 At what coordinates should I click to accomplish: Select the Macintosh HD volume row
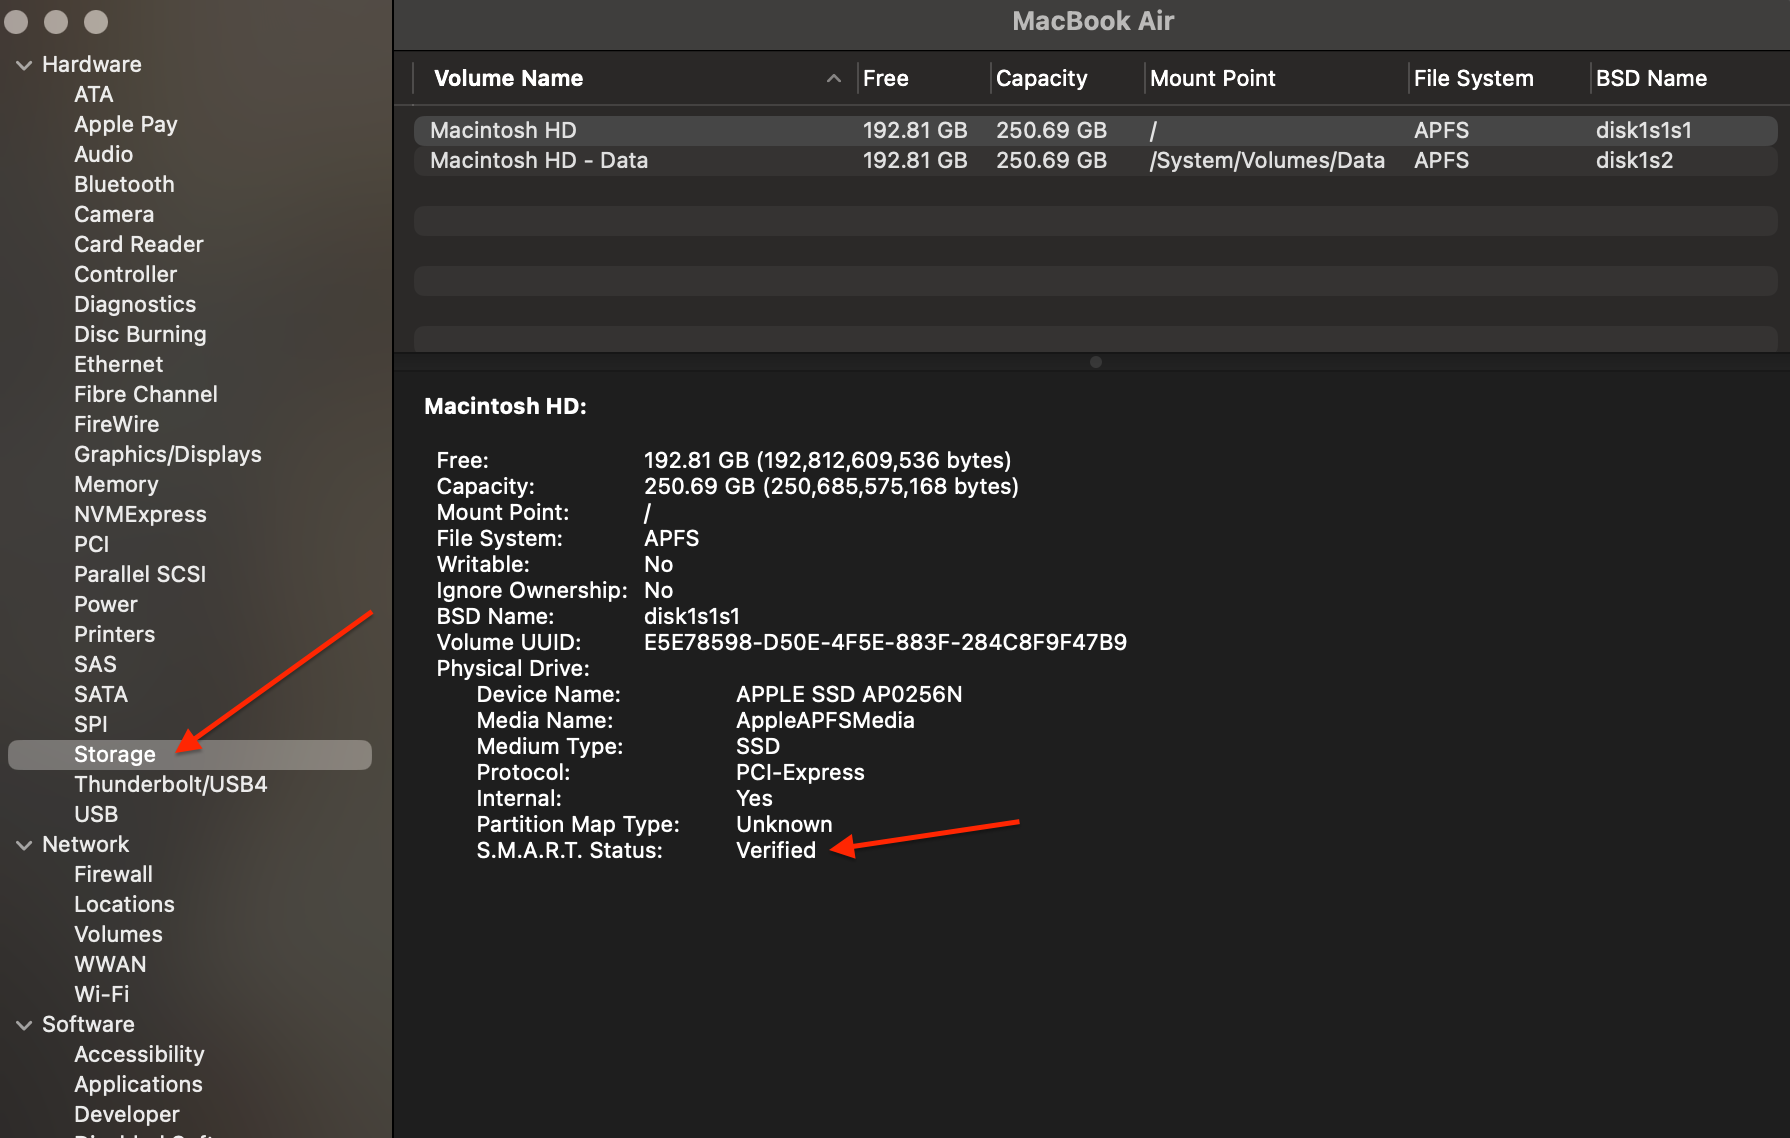click(x=1095, y=130)
